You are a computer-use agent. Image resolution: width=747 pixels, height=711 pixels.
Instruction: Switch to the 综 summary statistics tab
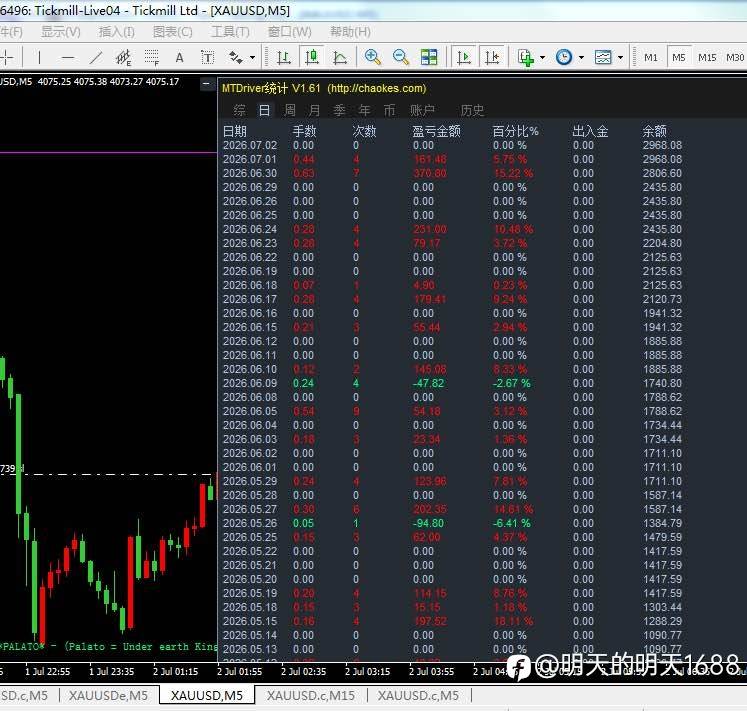pyautogui.click(x=240, y=111)
